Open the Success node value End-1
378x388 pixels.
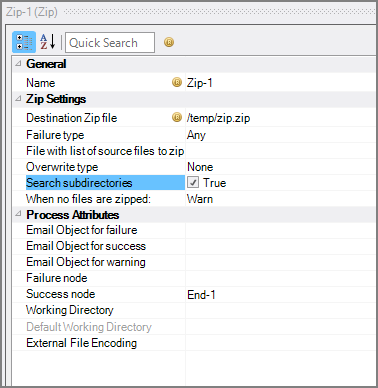[201, 295]
